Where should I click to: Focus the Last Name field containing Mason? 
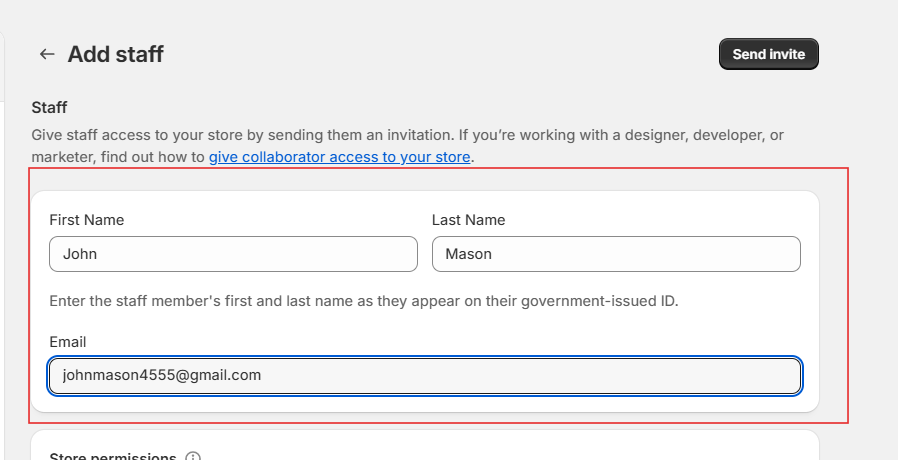coord(616,254)
